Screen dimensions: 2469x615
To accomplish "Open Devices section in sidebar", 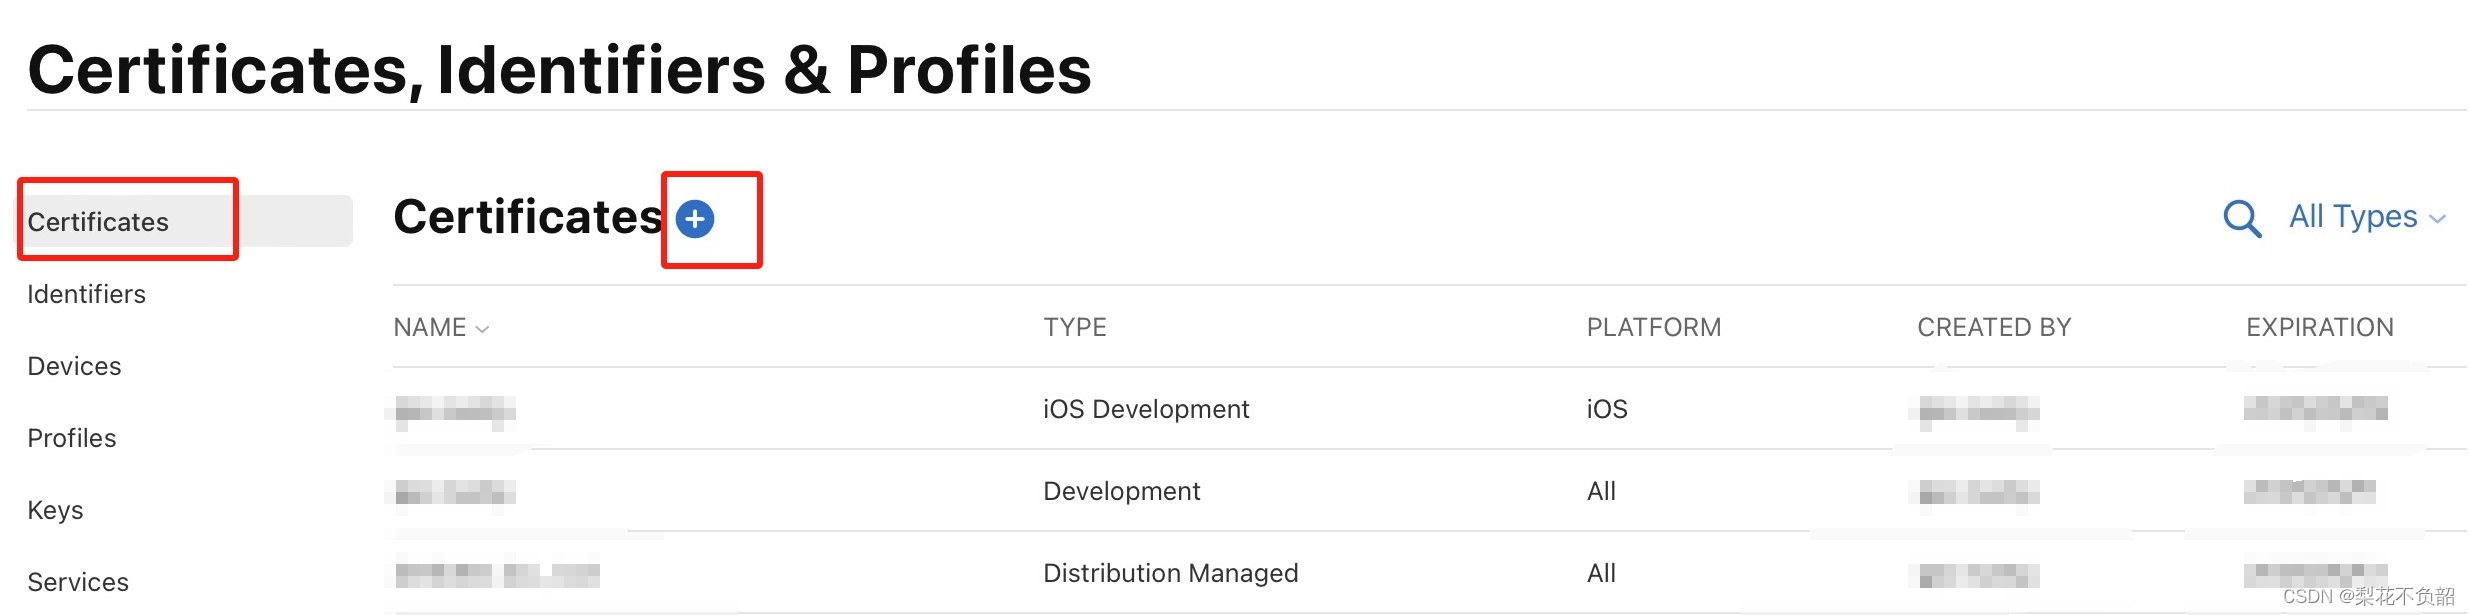I will point(75,366).
